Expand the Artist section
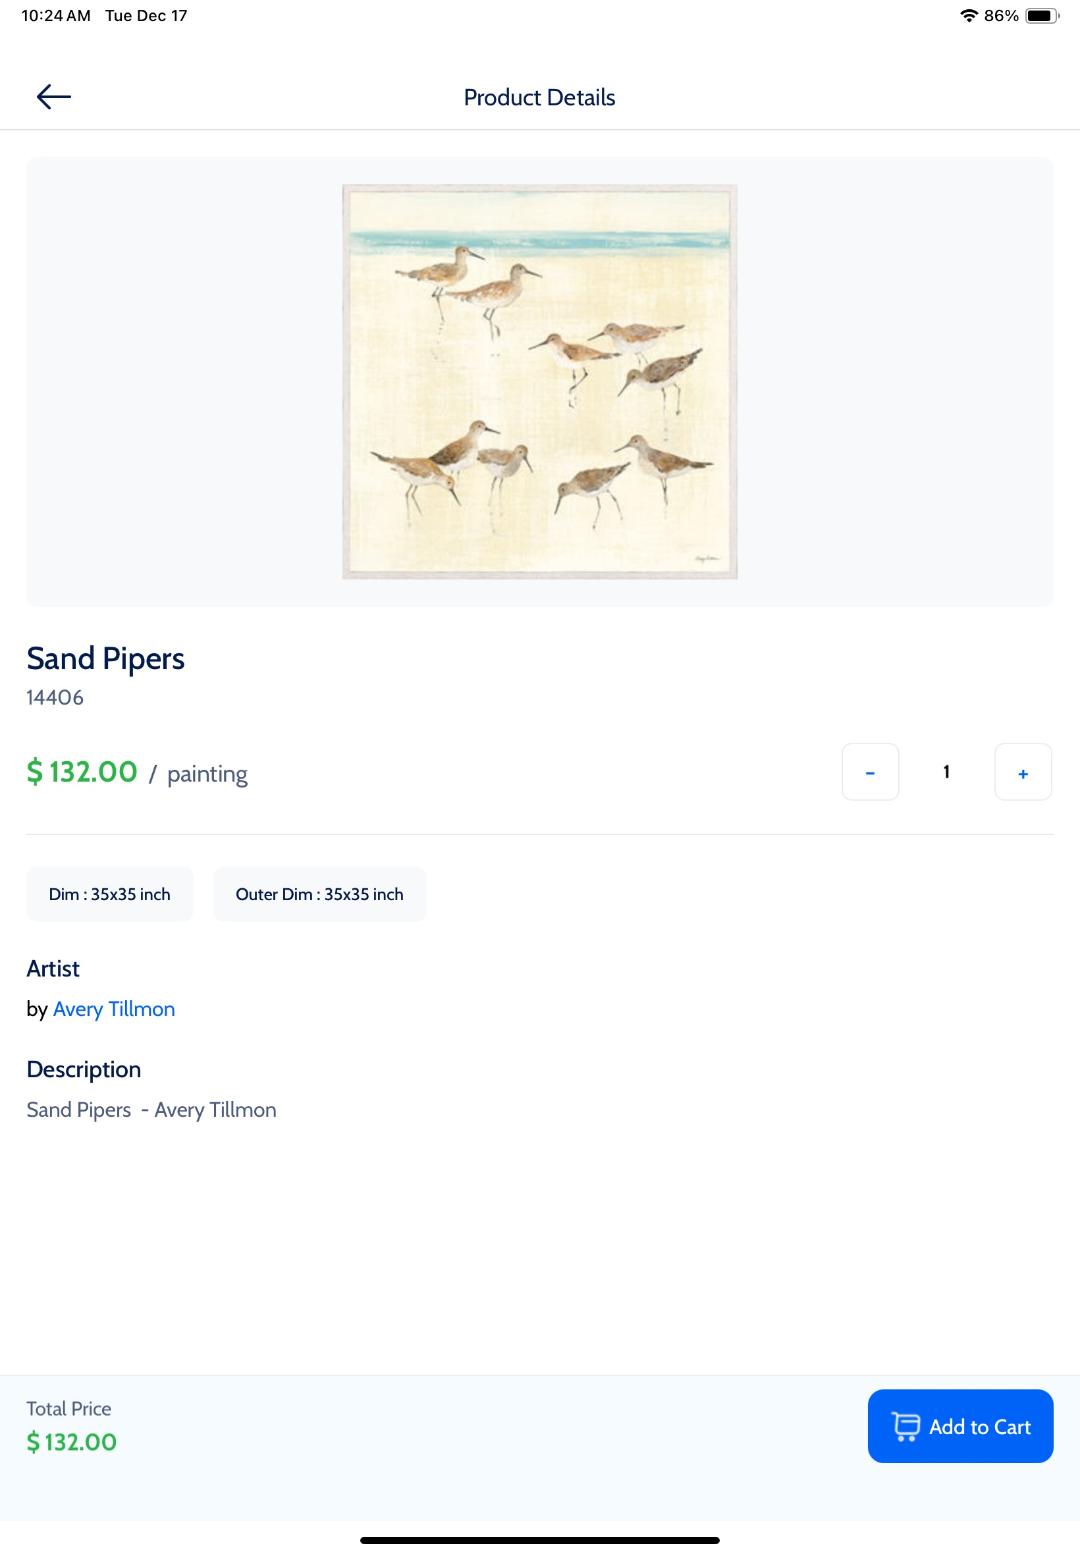This screenshot has width=1080, height=1554. coord(52,968)
